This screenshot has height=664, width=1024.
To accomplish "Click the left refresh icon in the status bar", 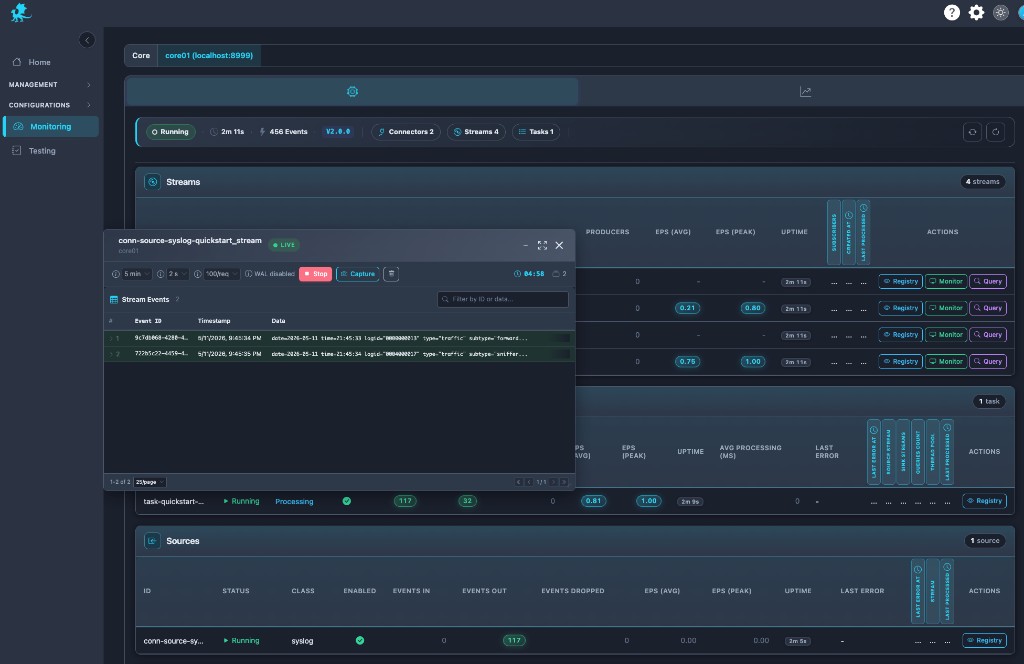I will pos(972,132).
